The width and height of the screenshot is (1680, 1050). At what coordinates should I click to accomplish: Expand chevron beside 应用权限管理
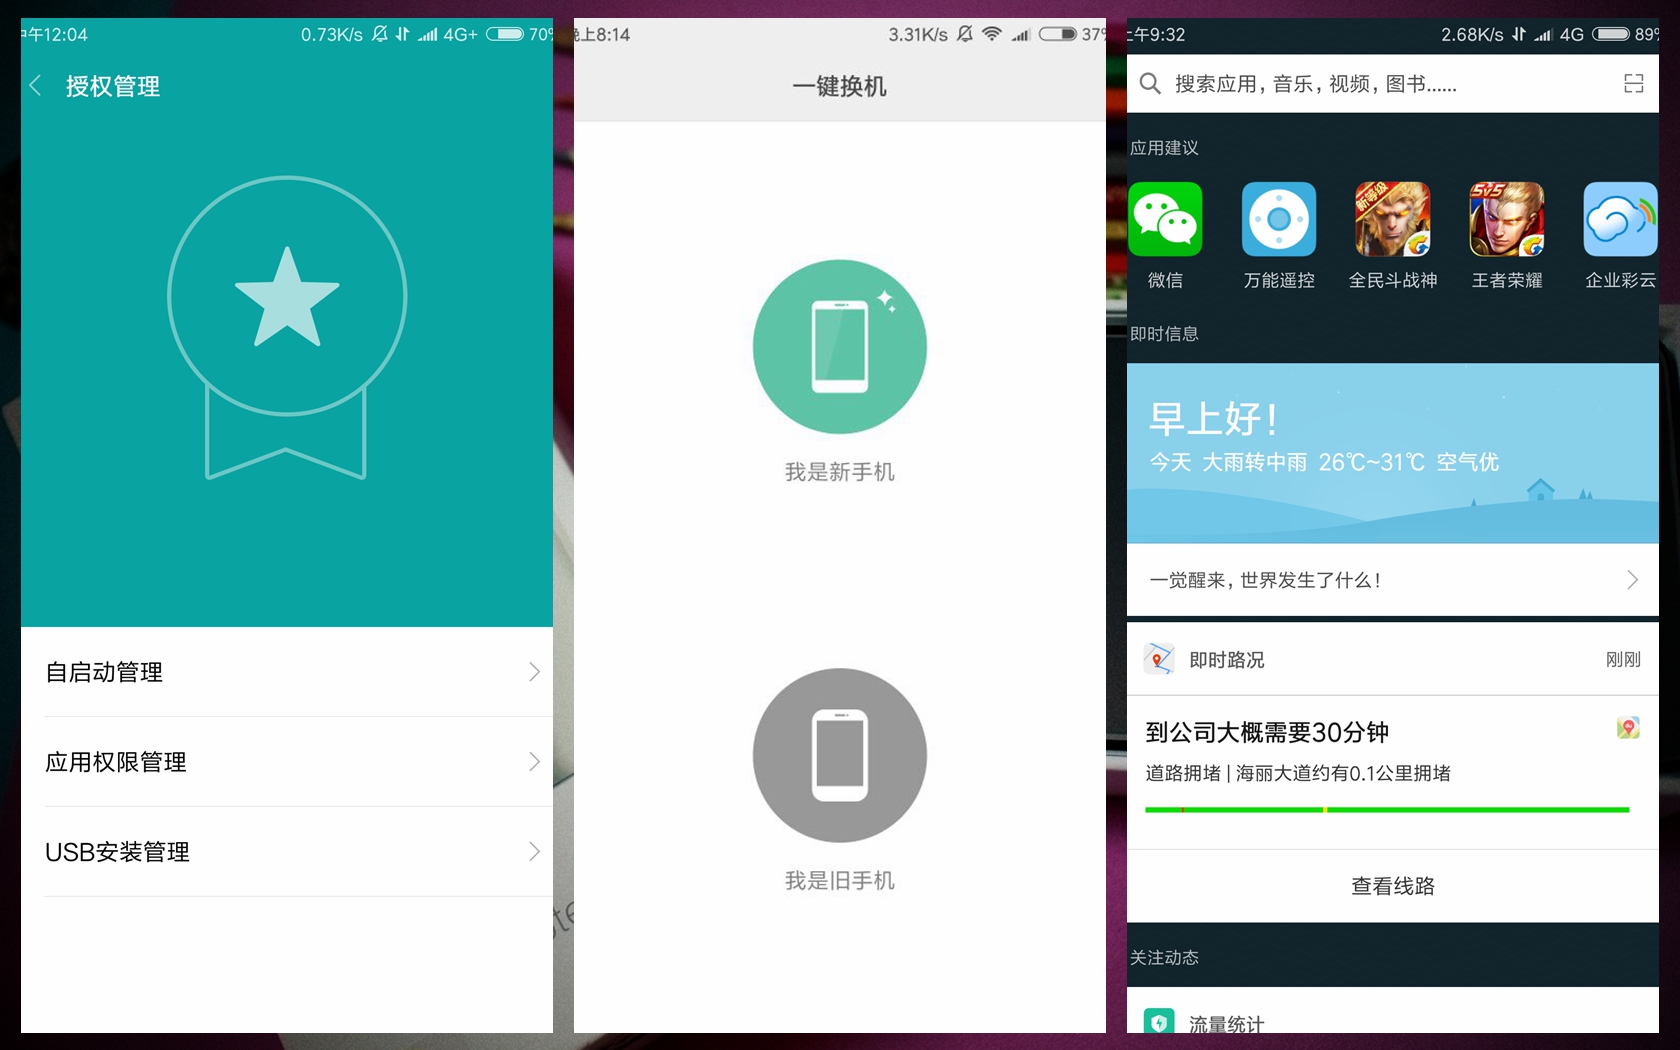[x=534, y=762]
